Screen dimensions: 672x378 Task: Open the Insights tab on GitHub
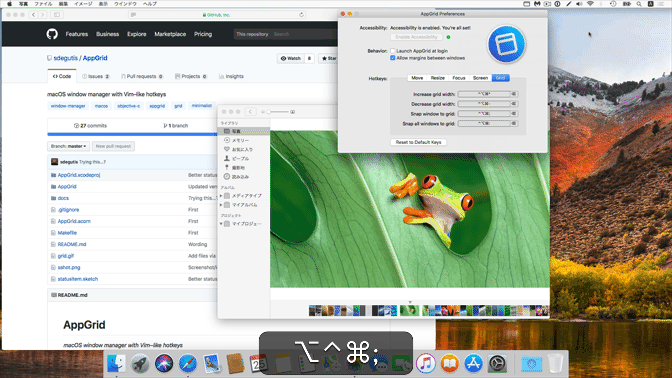tap(231, 76)
